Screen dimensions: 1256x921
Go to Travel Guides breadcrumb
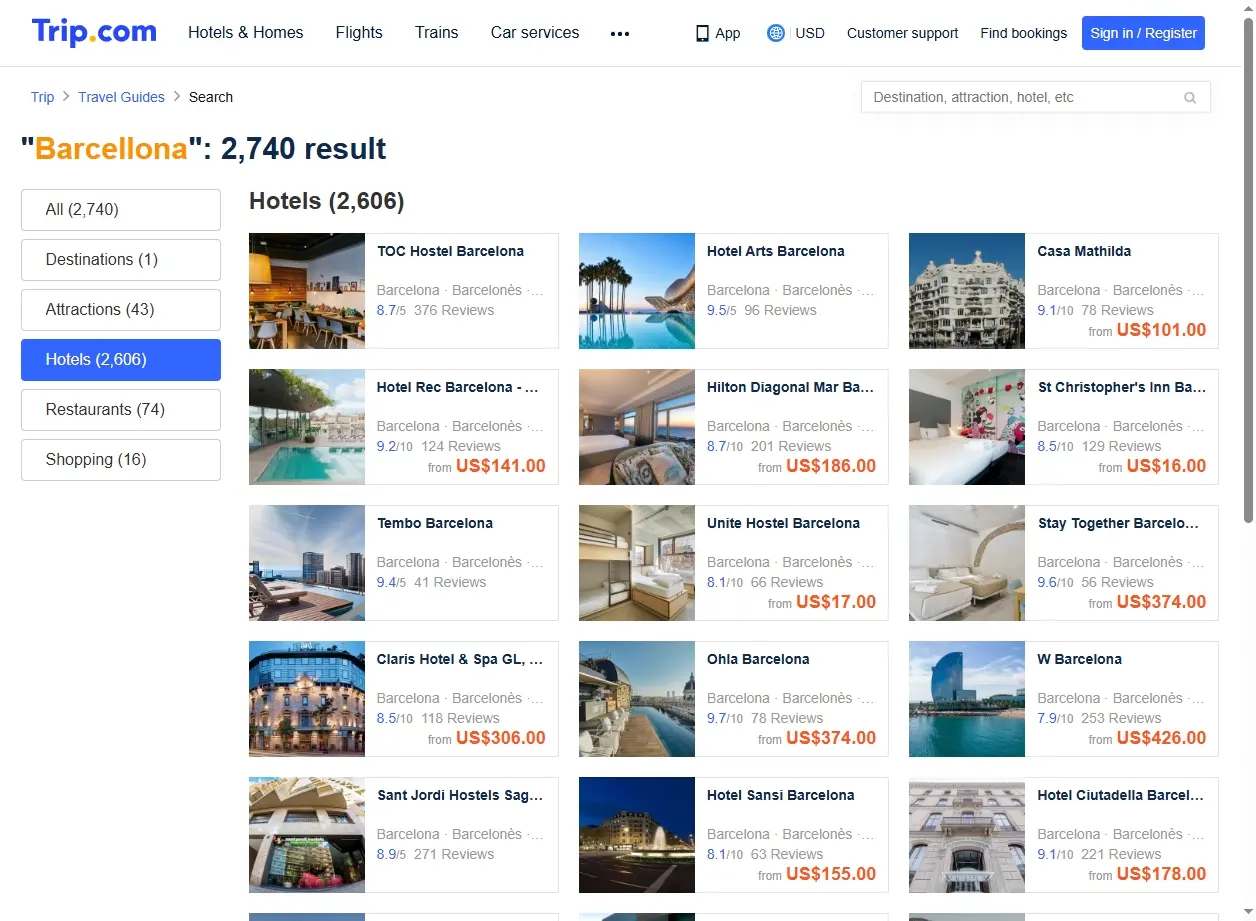(x=122, y=97)
